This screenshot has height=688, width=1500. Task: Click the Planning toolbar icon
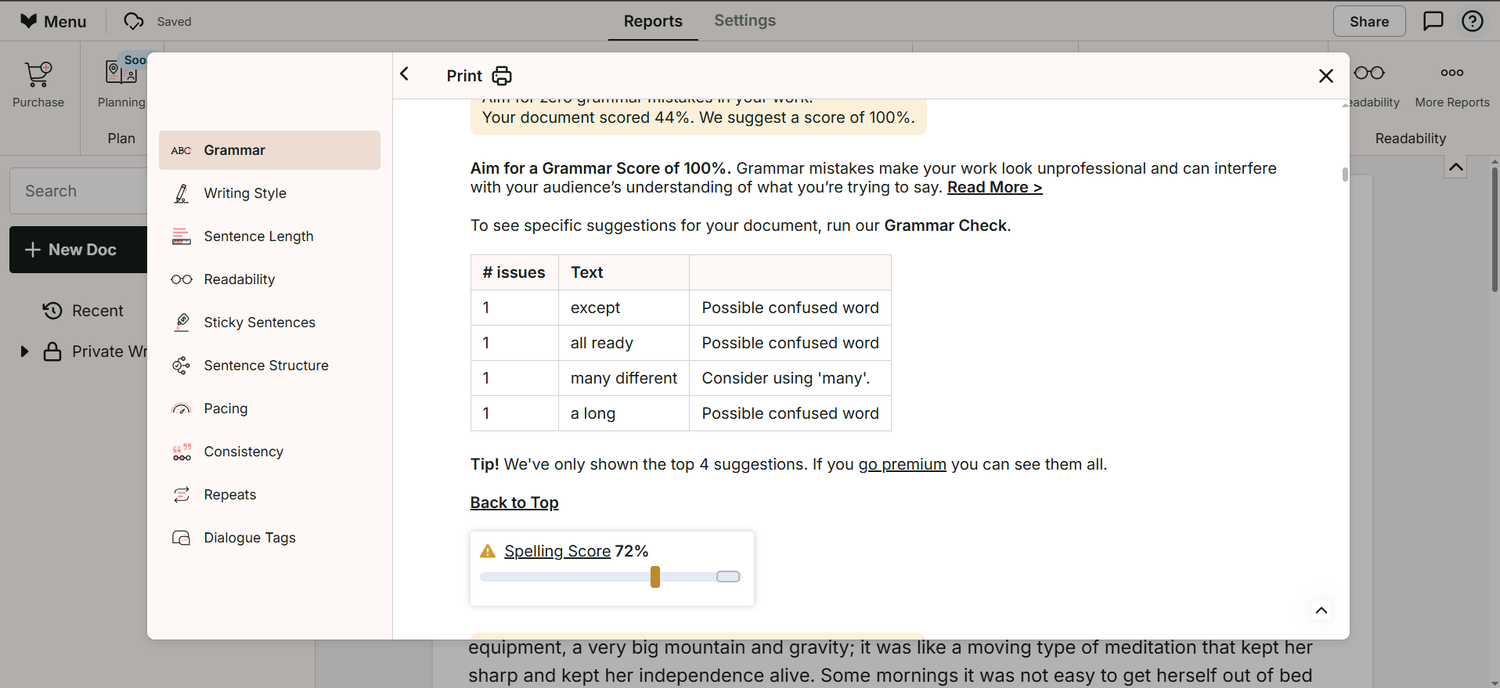[x=121, y=72]
